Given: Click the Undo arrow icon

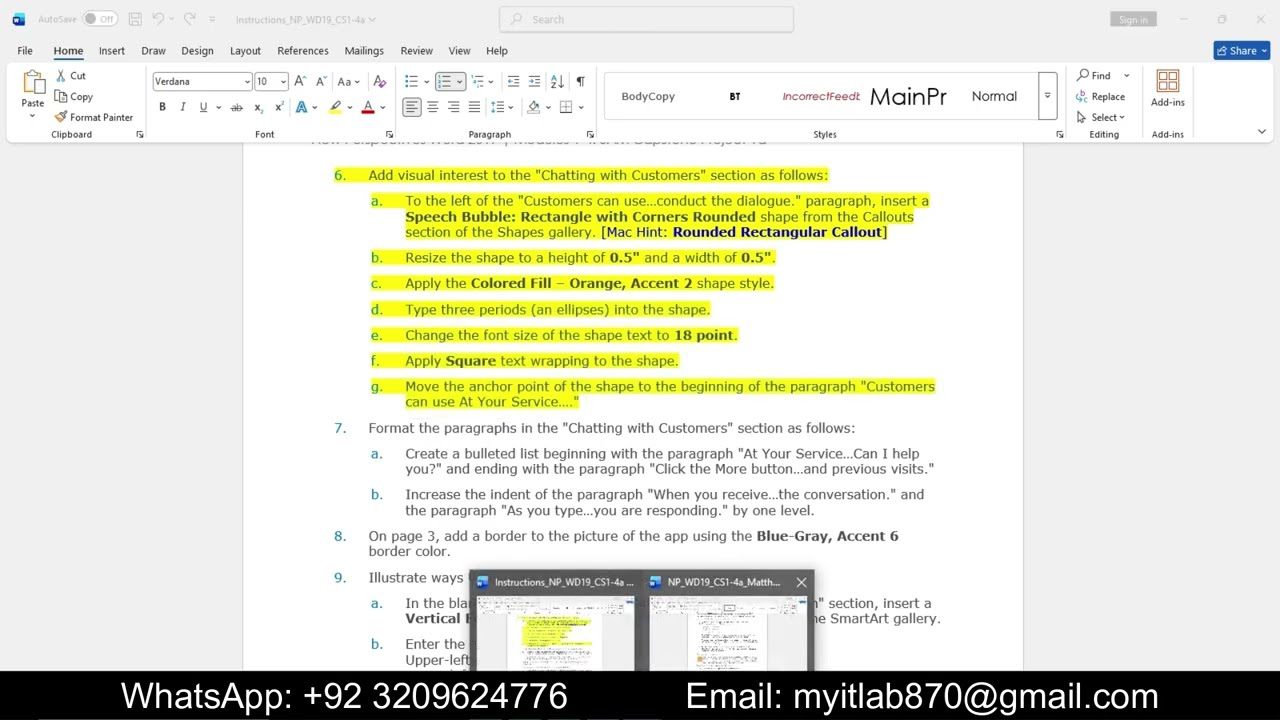Looking at the screenshot, I should pyautogui.click(x=158, y=19).
